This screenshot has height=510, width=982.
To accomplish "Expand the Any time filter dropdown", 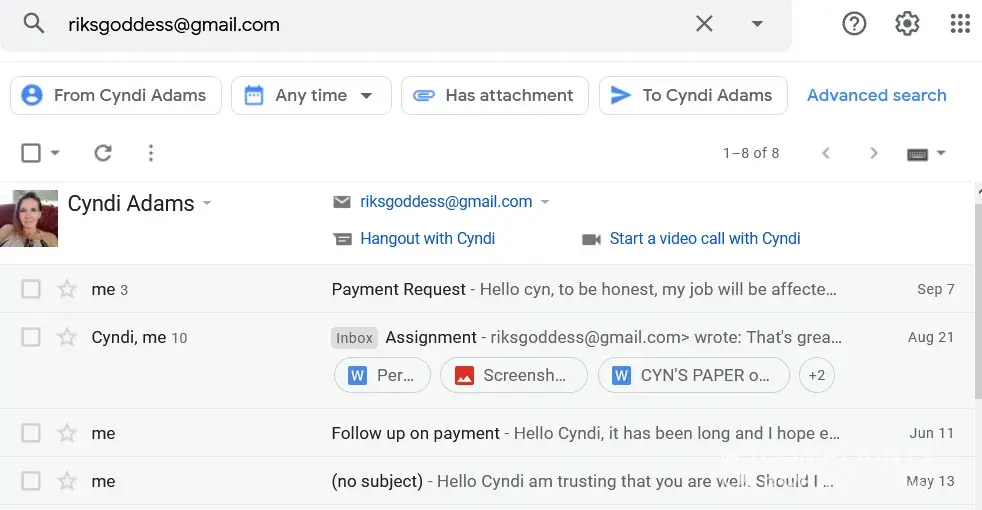I will [x=366, y=96].
